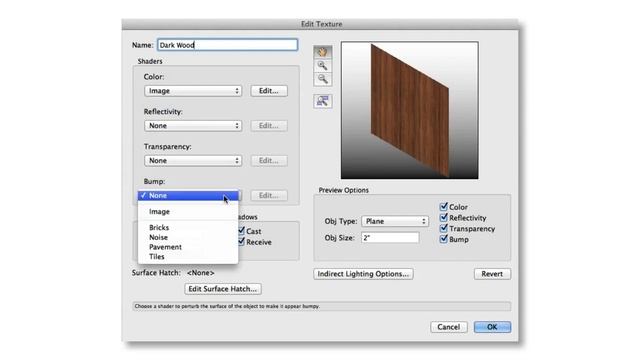Select the pan hand tool
Viewport: 640px width, 360px height.
tap(322, 52)
